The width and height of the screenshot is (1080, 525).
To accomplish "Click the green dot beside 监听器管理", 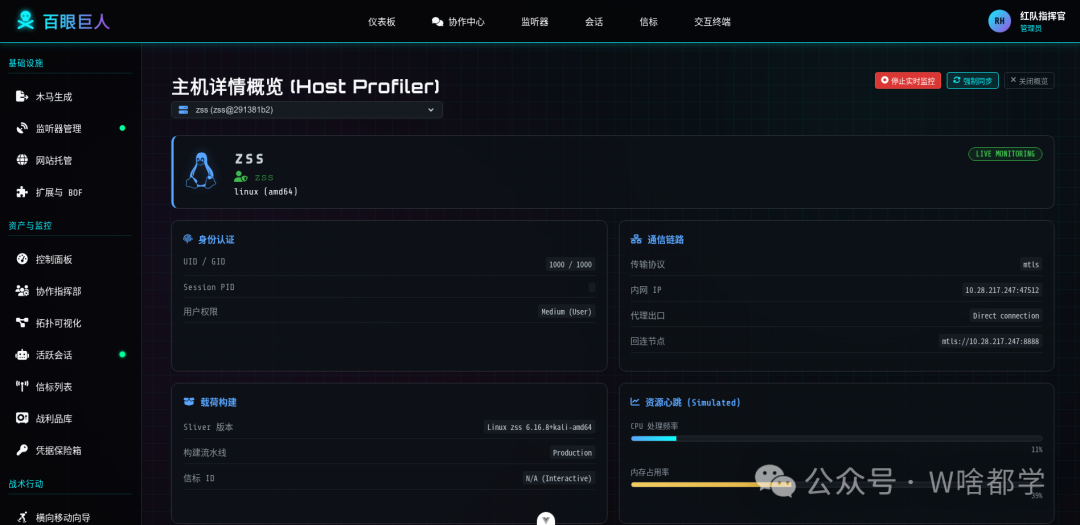I will (123, 128).
